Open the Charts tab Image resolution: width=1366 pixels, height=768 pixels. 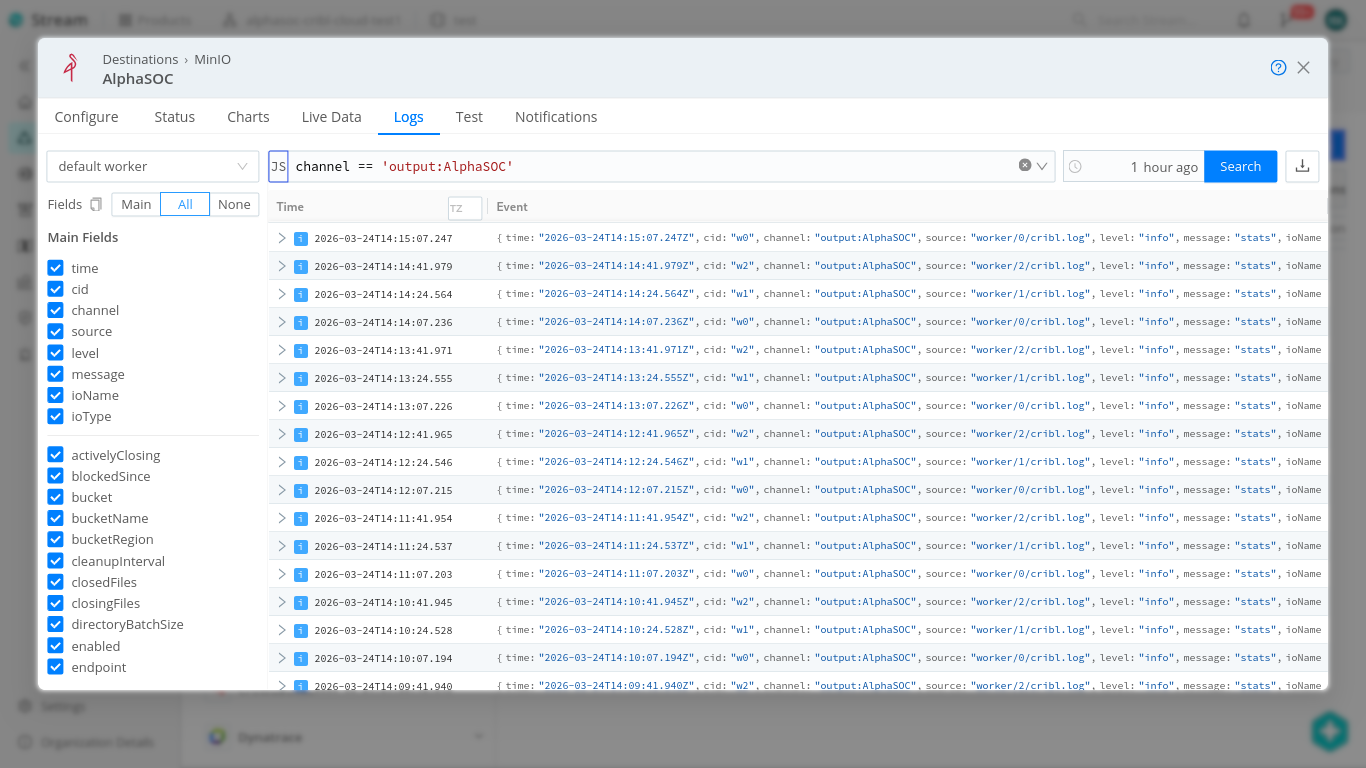[x=248, y=117]
